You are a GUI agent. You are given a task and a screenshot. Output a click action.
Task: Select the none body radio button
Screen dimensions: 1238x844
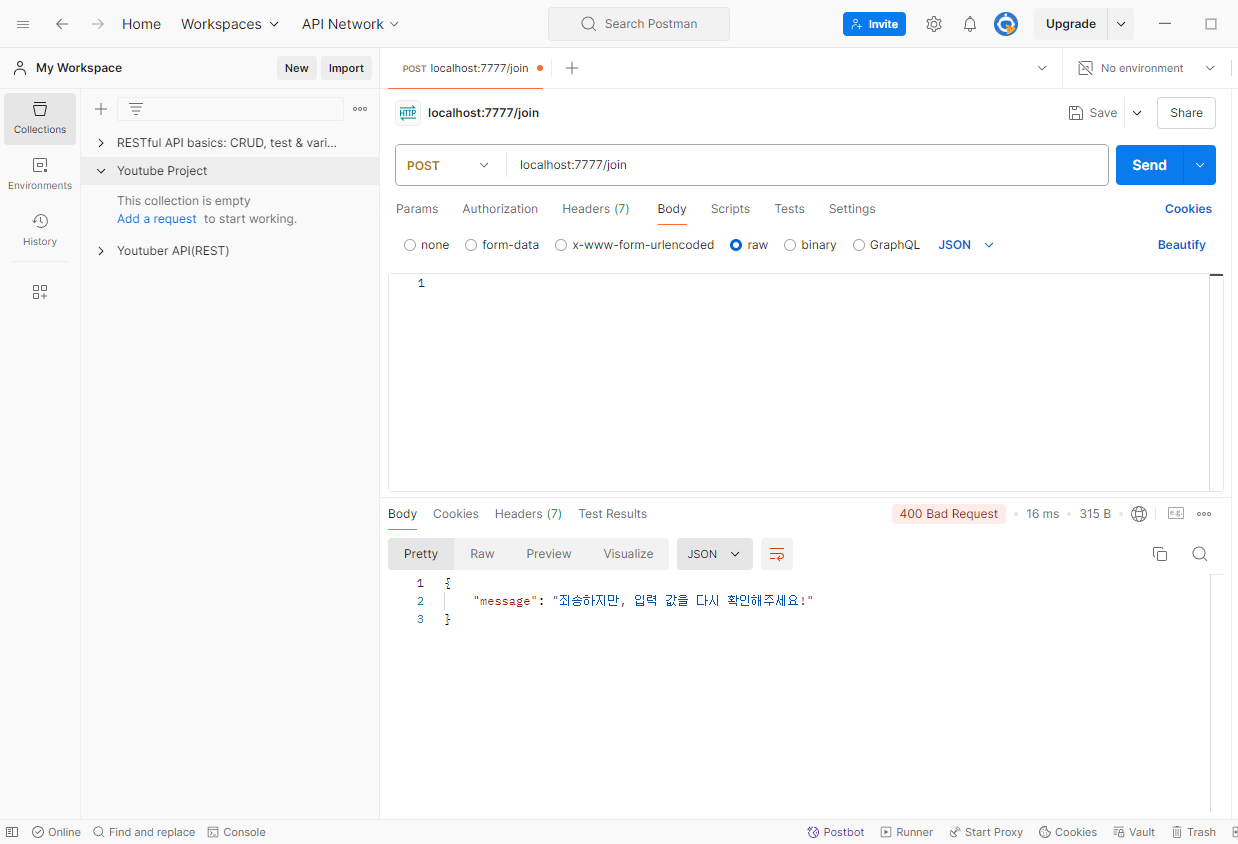click(410, 245)
